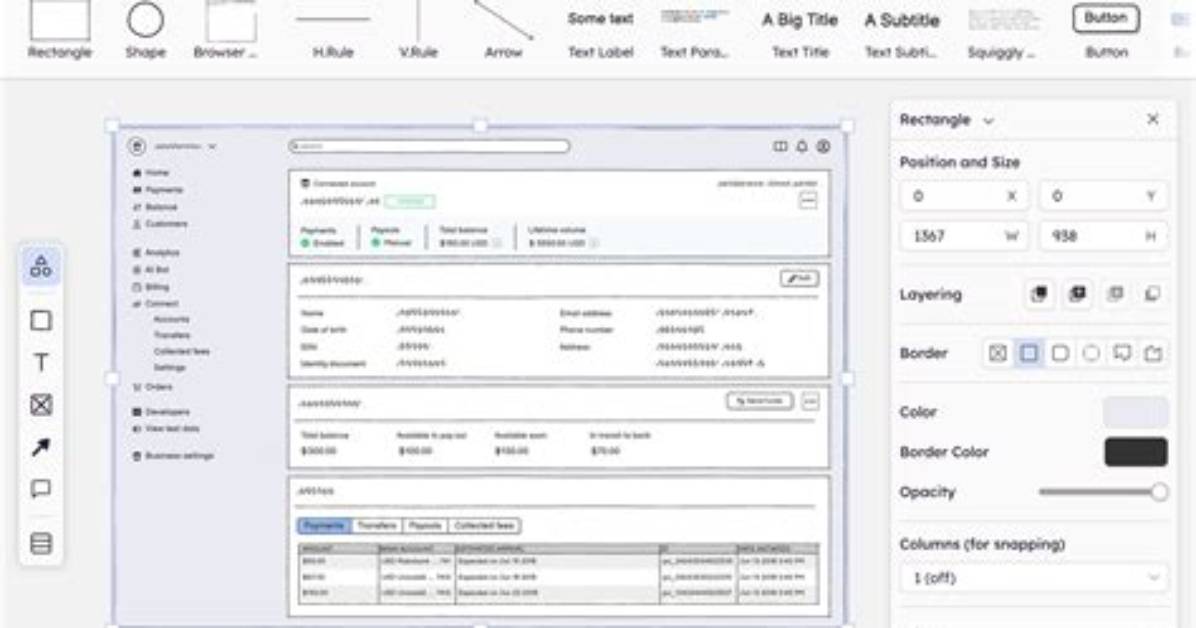Open the shapes library tool in left toolbar

41,266
